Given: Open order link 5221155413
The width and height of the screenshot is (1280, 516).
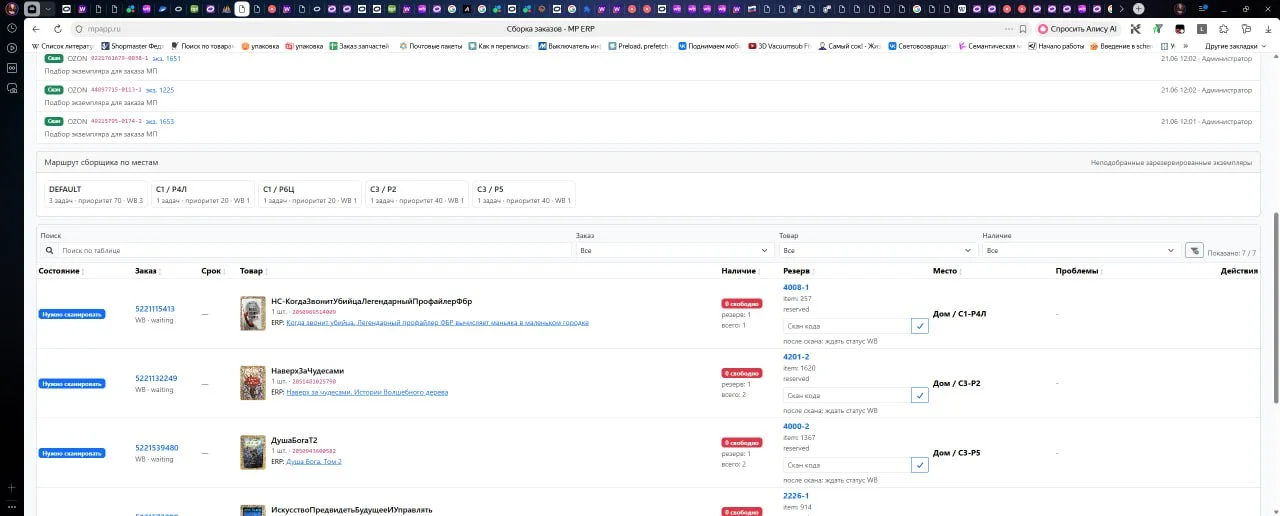Looking at the screenshot, I should [155, 309].
